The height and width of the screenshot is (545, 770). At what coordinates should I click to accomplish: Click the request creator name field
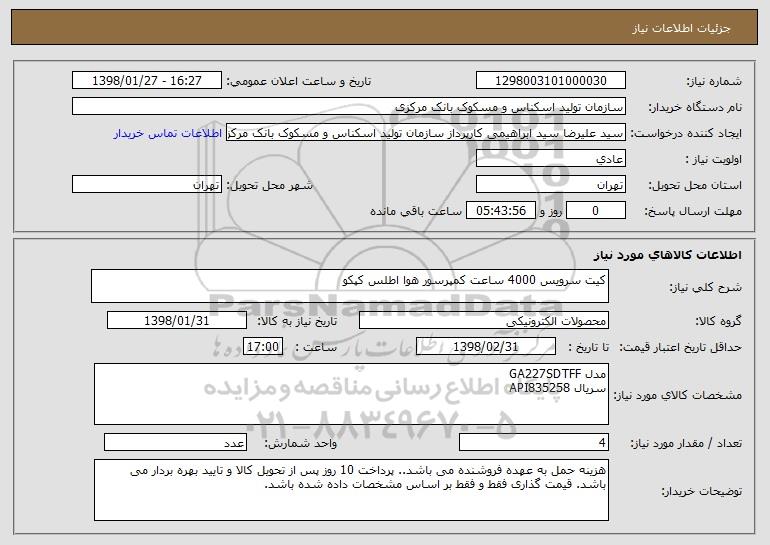click(x=426, y=133)
